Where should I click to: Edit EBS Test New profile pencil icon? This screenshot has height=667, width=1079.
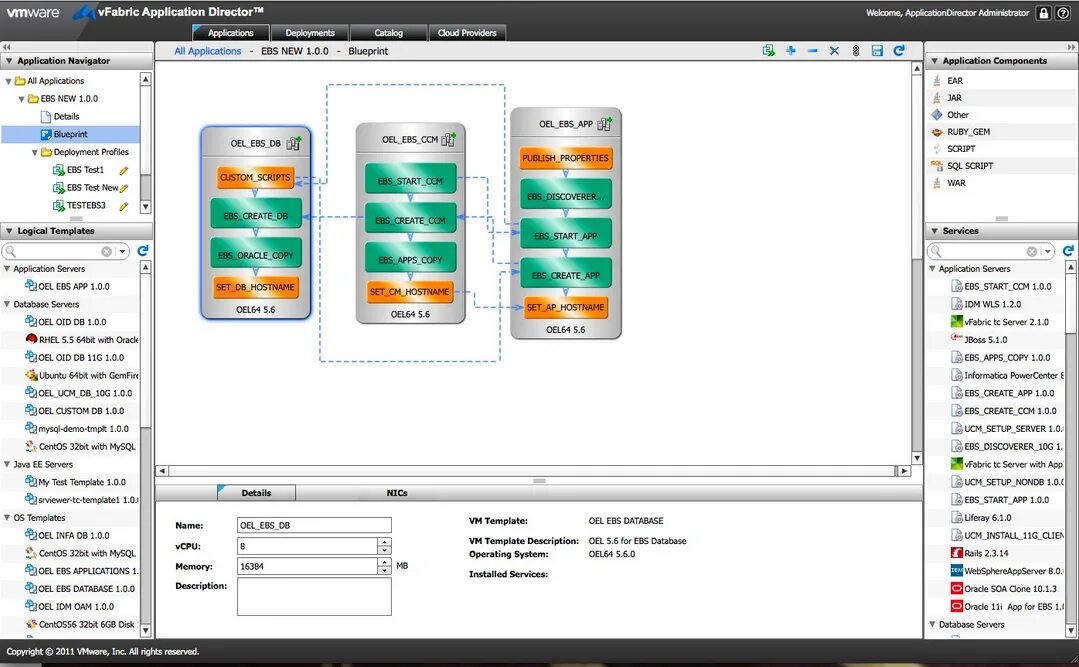click(x=124, y=188)
